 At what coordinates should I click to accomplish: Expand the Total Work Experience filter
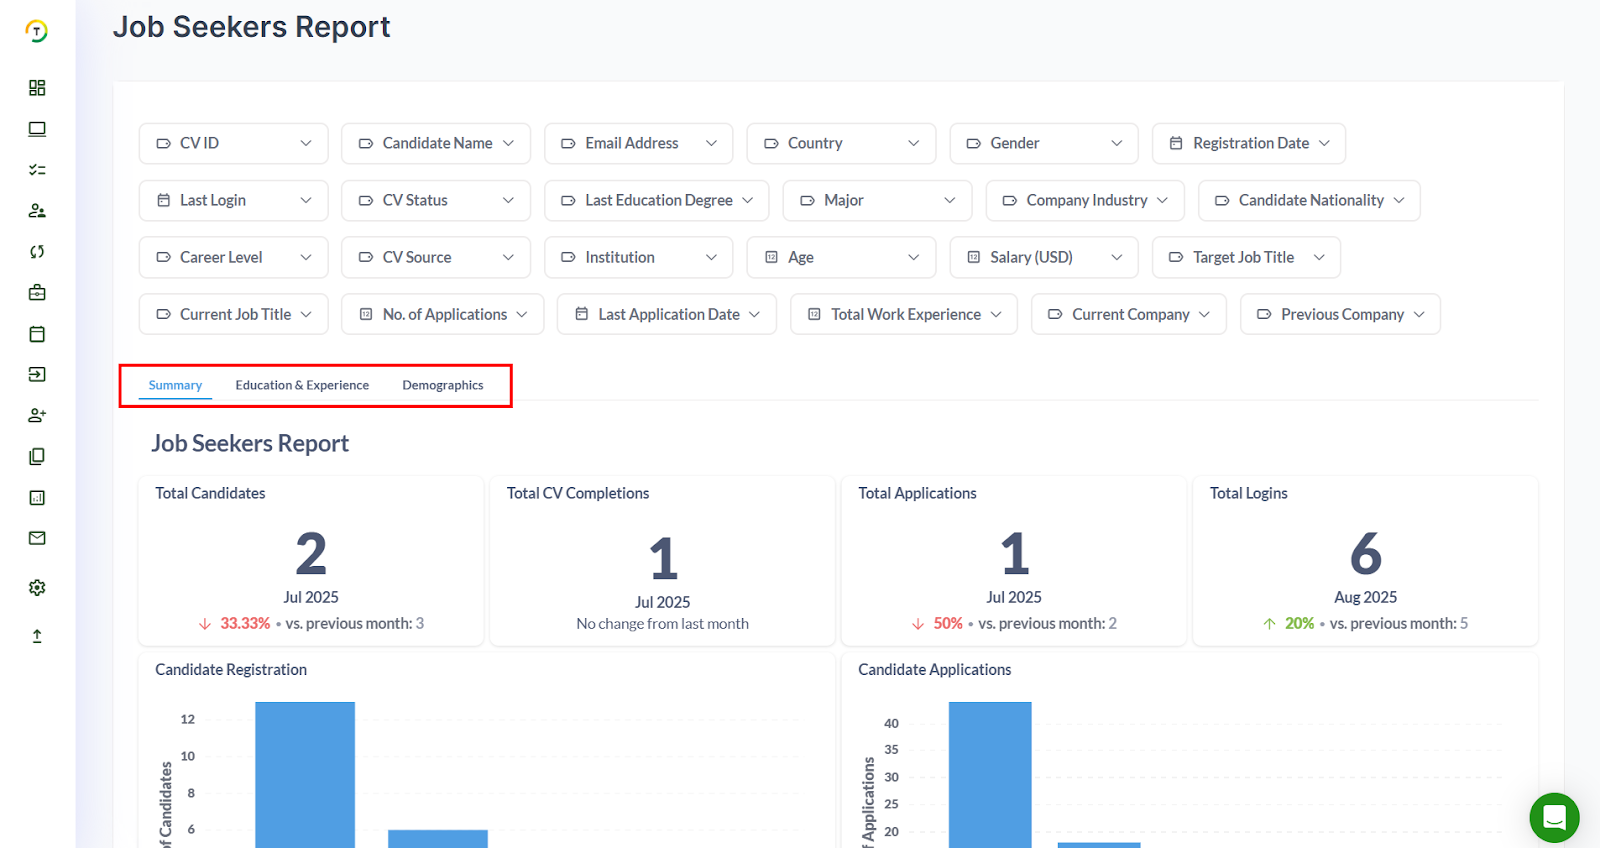click(x=903, y=315)
